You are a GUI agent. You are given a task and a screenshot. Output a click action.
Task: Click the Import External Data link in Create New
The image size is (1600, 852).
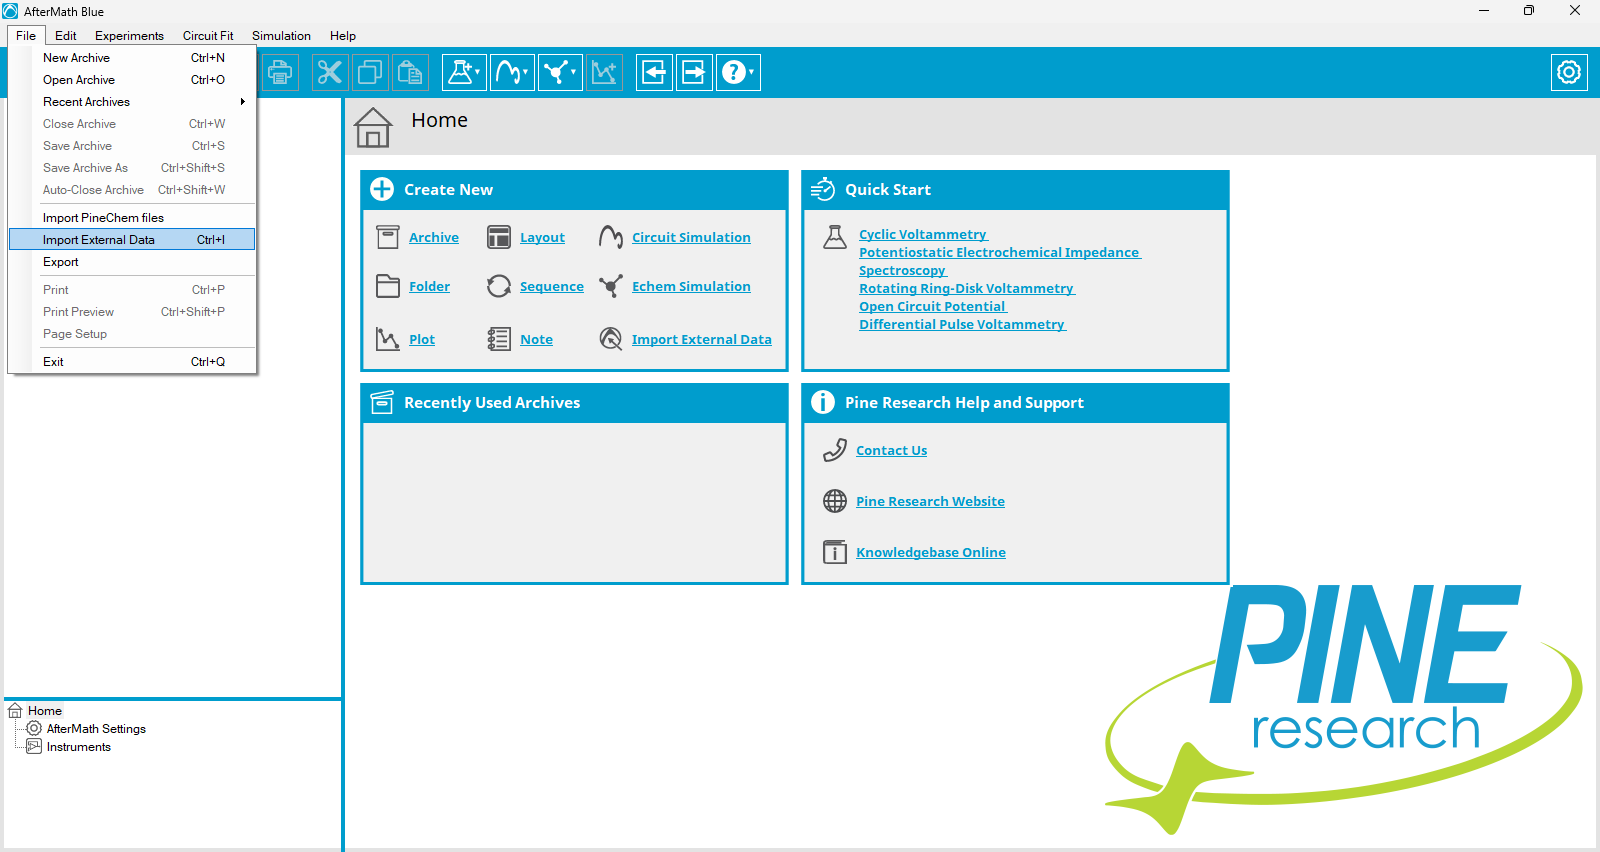701,339
